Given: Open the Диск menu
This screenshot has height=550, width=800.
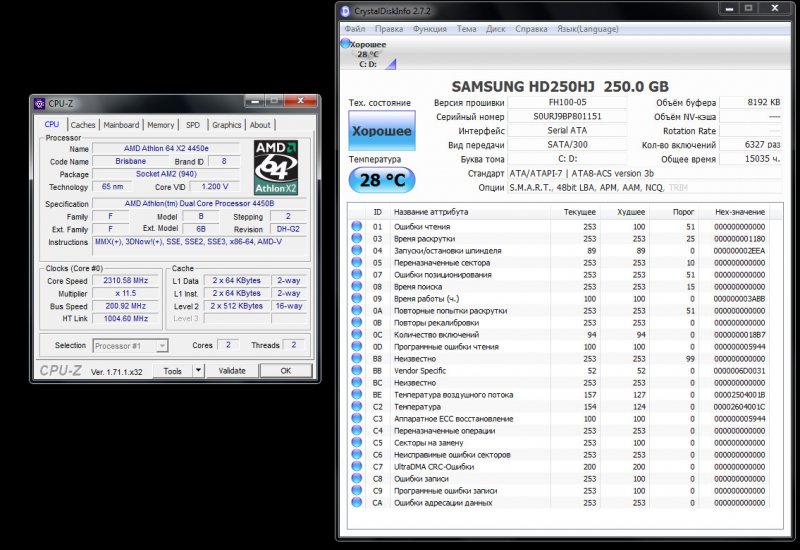Looking at the screenshot, I should (x=495, y=29).
